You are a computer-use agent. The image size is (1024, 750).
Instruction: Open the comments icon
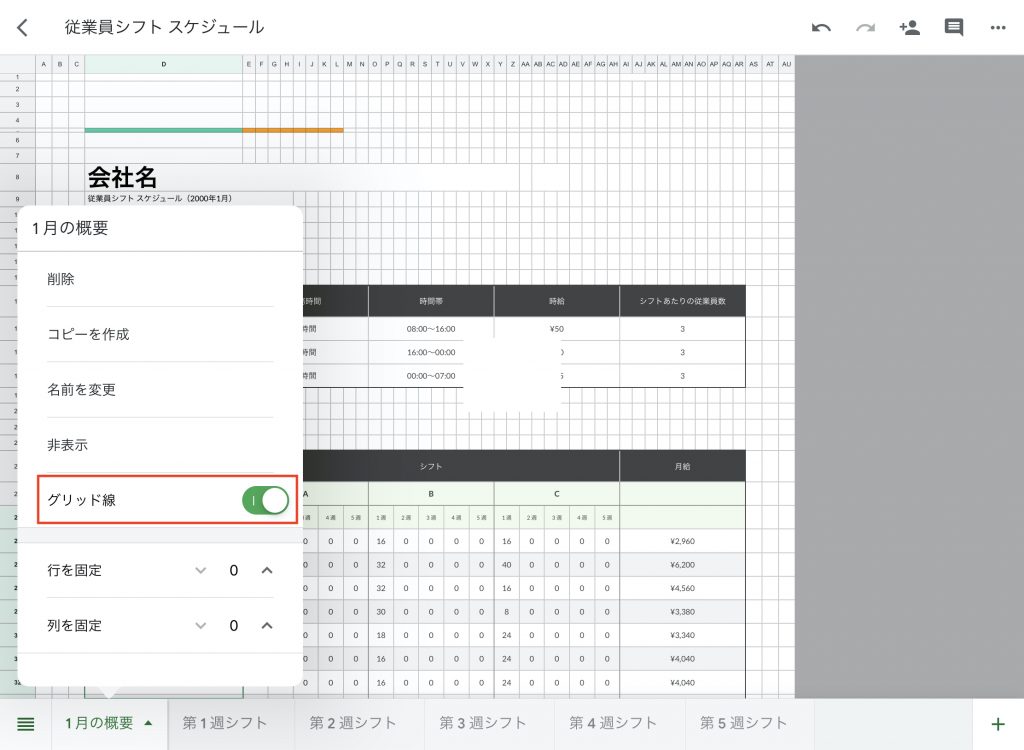pos(954,28)
